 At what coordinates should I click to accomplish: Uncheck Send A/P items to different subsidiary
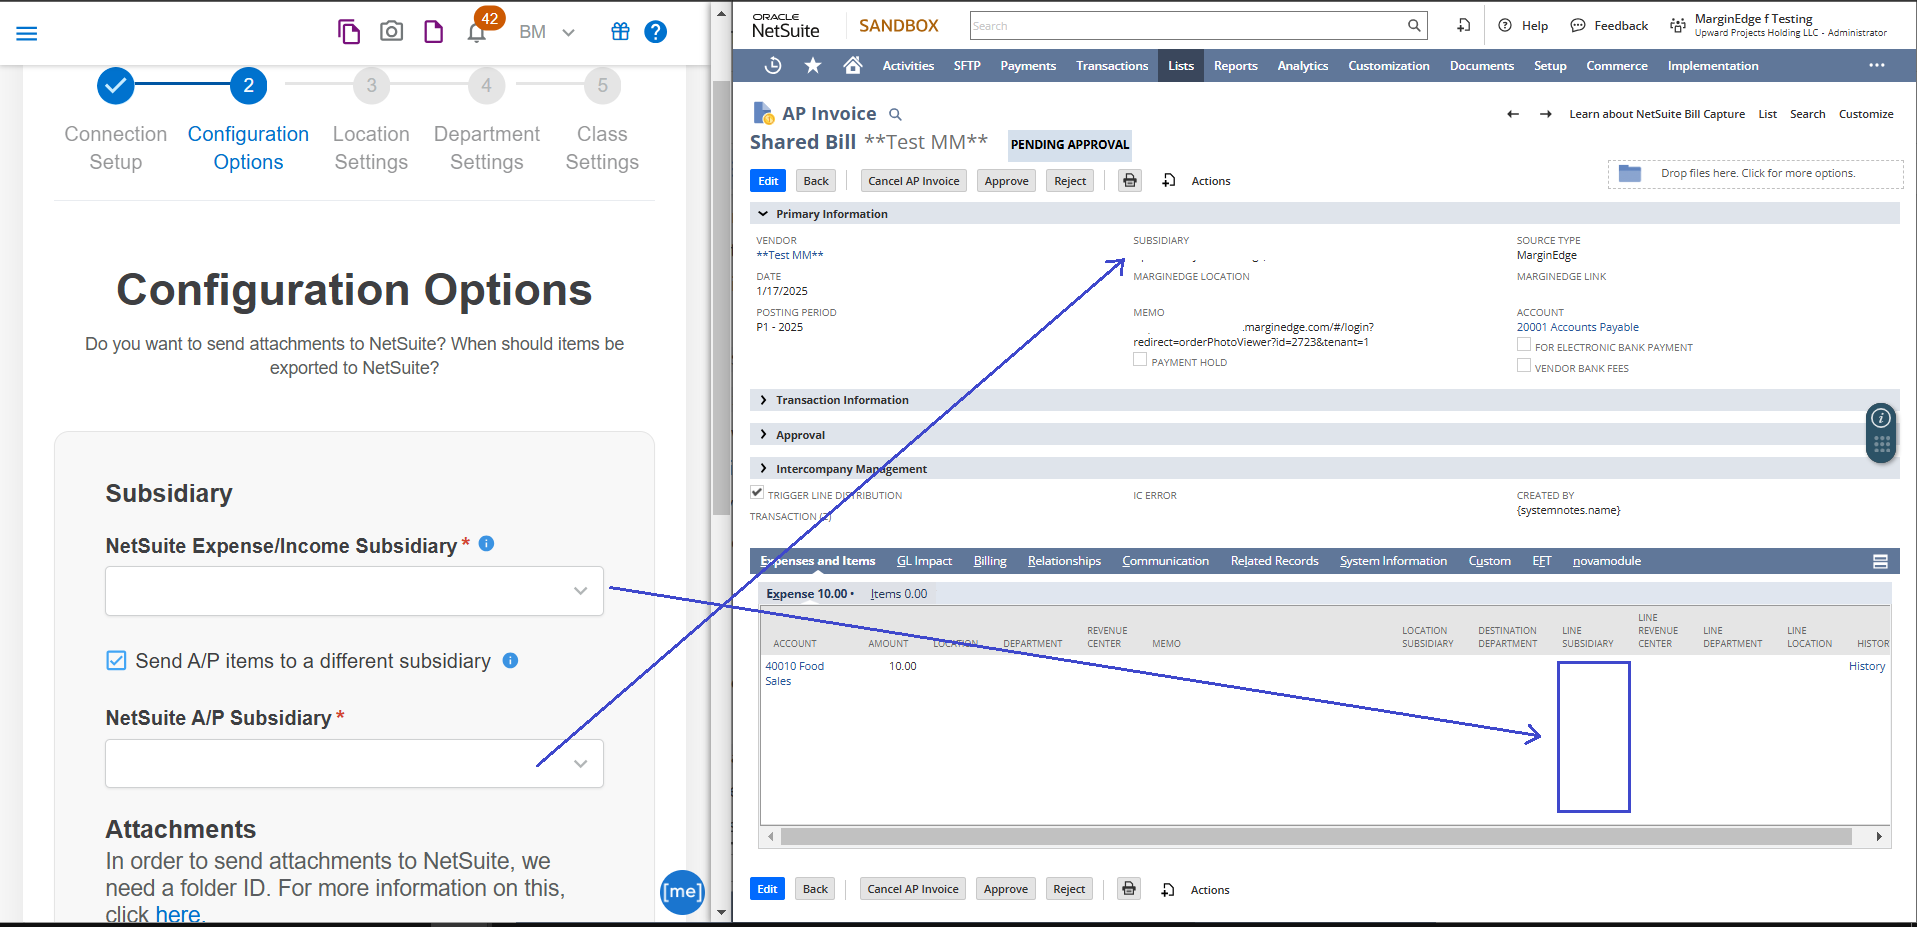[117, 661]
